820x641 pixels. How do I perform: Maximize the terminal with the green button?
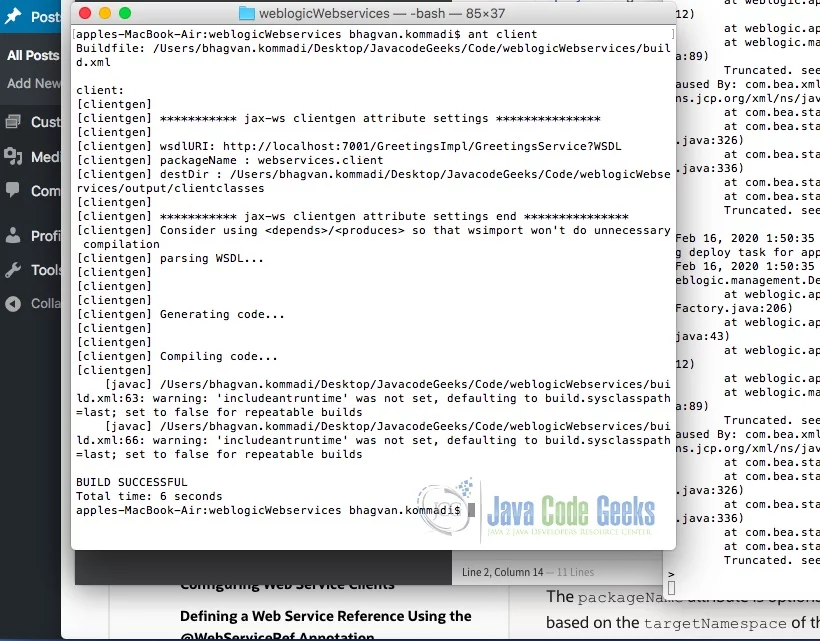124,13
